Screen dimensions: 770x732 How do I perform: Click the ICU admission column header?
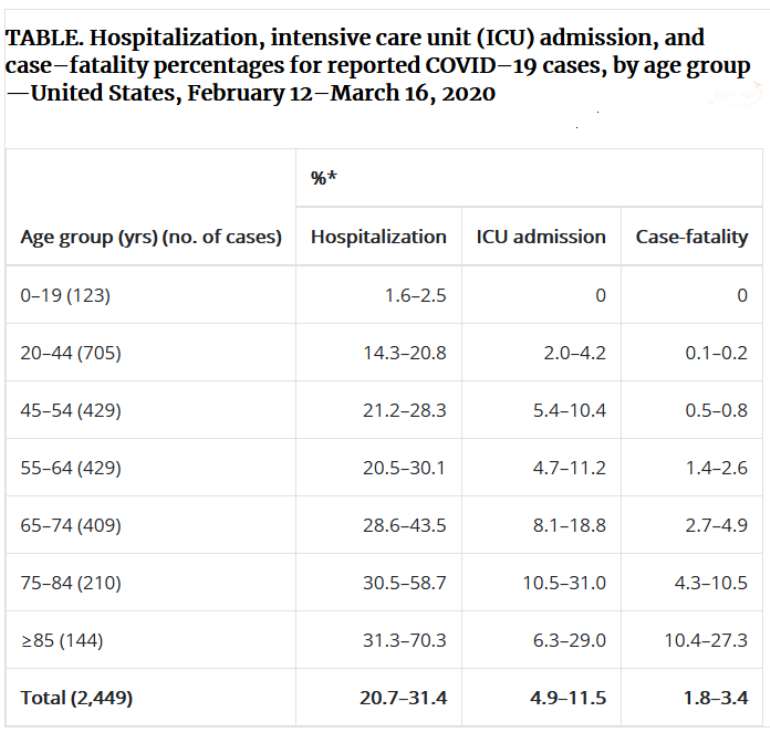tap(541, 237)
